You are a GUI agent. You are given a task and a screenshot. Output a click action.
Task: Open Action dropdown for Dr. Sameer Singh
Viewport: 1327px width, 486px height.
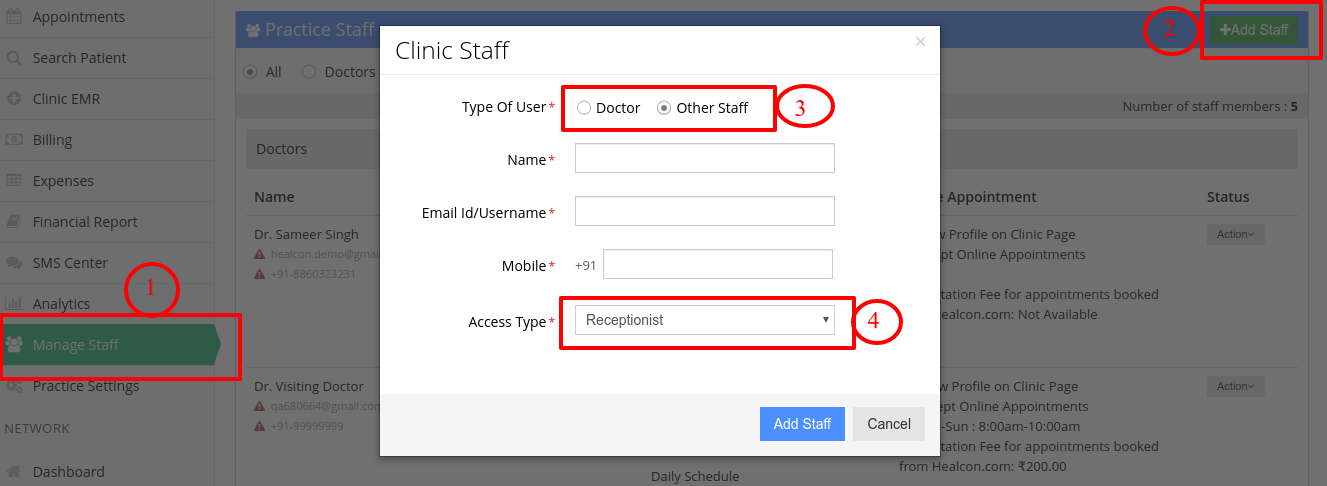click(x=1236, y=234)
